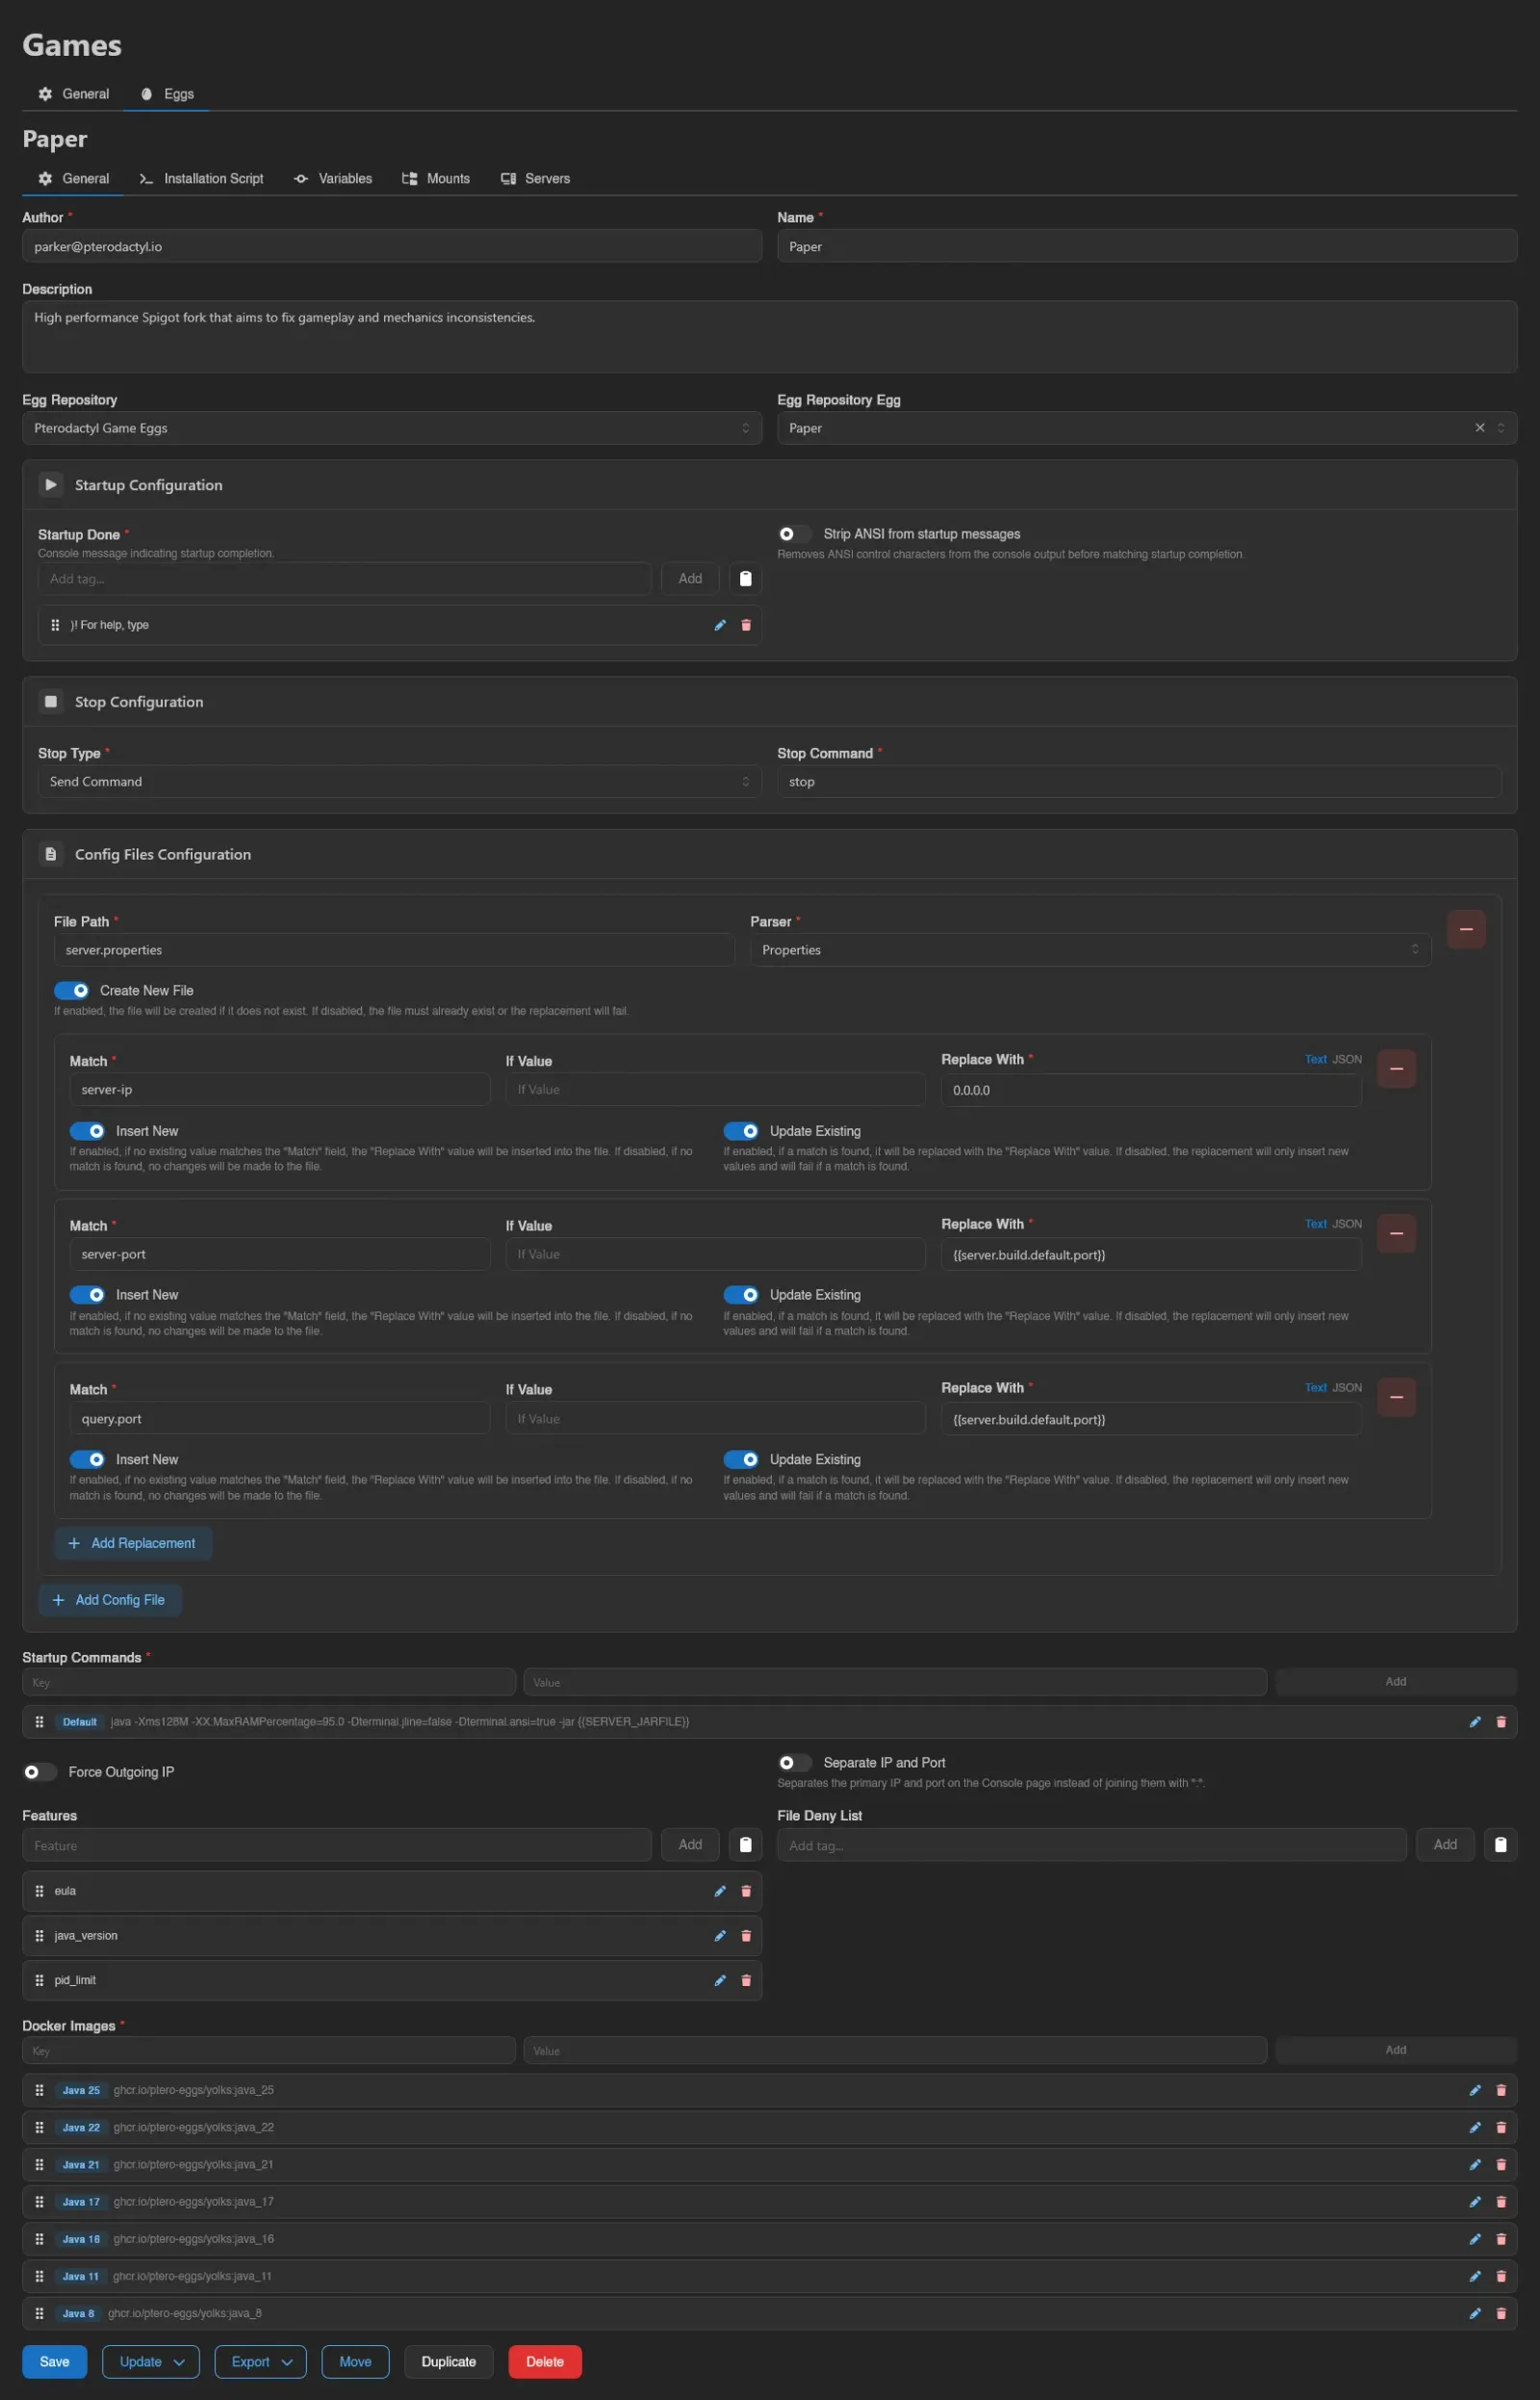
Task: Edit the java_version feature
Action: [x=719, y=1936]
